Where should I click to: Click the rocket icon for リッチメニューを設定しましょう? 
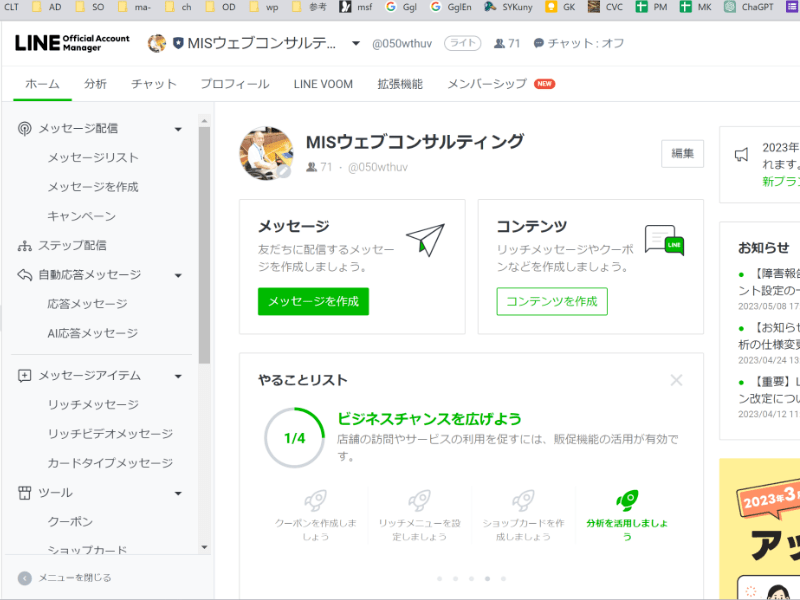pyautogui.click(x=420, y=499)
